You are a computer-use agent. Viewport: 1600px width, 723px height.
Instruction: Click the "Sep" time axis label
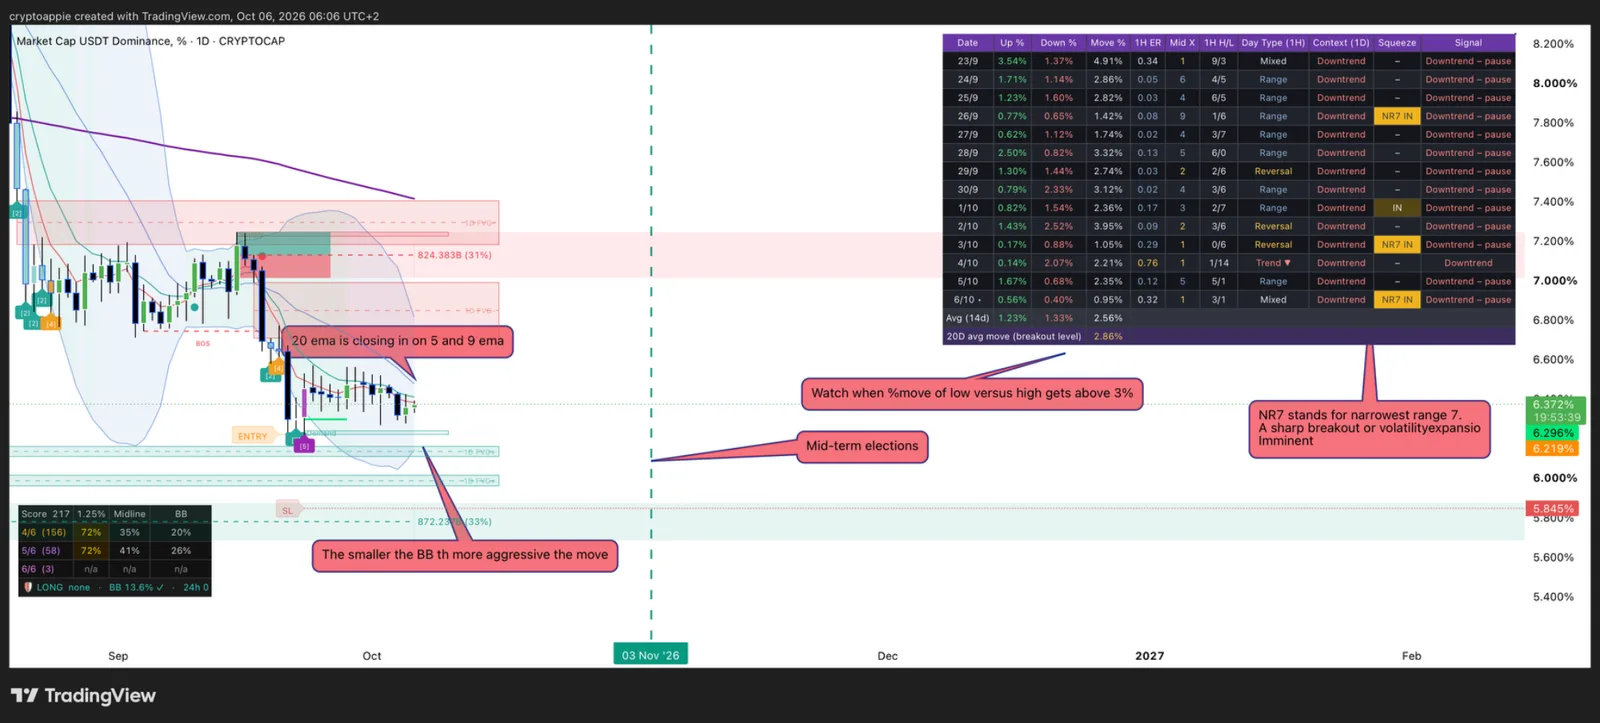pyautogui.click(x=118, y=656)
